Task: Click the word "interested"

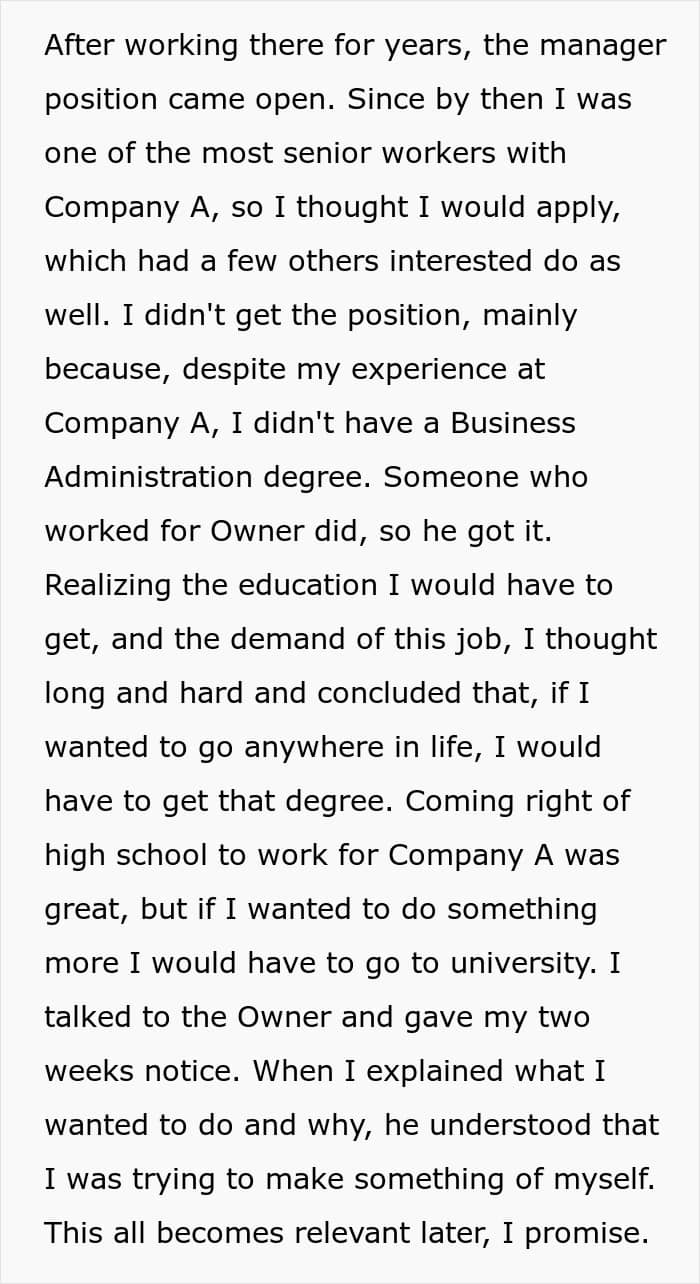Action: (461, 261)
